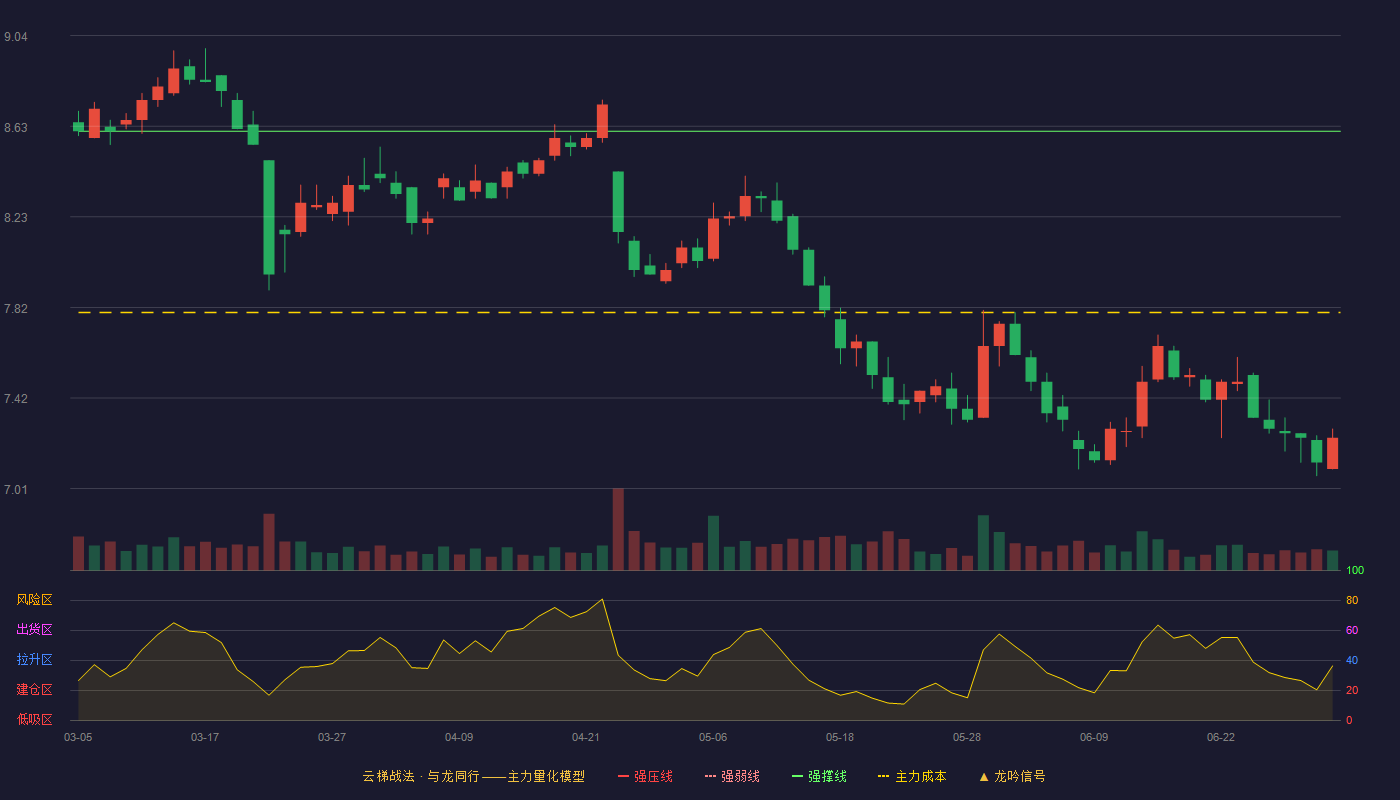
Task: Click the tallest red volume bar
Action: pyautogui.click(x=618, y=529)
